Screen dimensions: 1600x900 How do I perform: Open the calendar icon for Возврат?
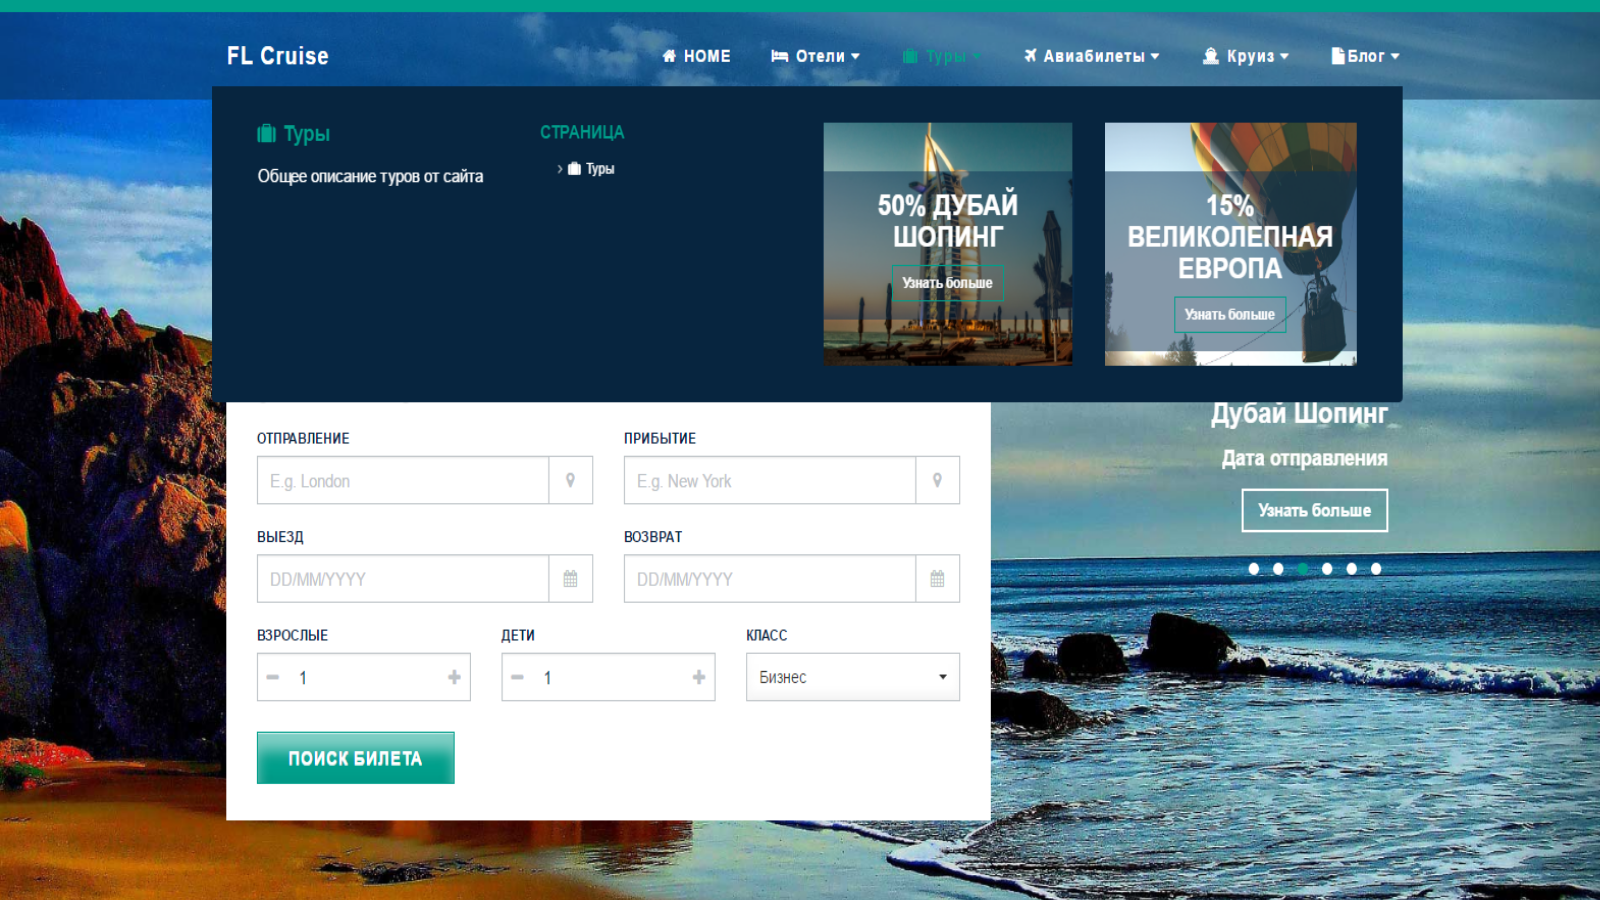pyautogui.click(x=937, y=579)
